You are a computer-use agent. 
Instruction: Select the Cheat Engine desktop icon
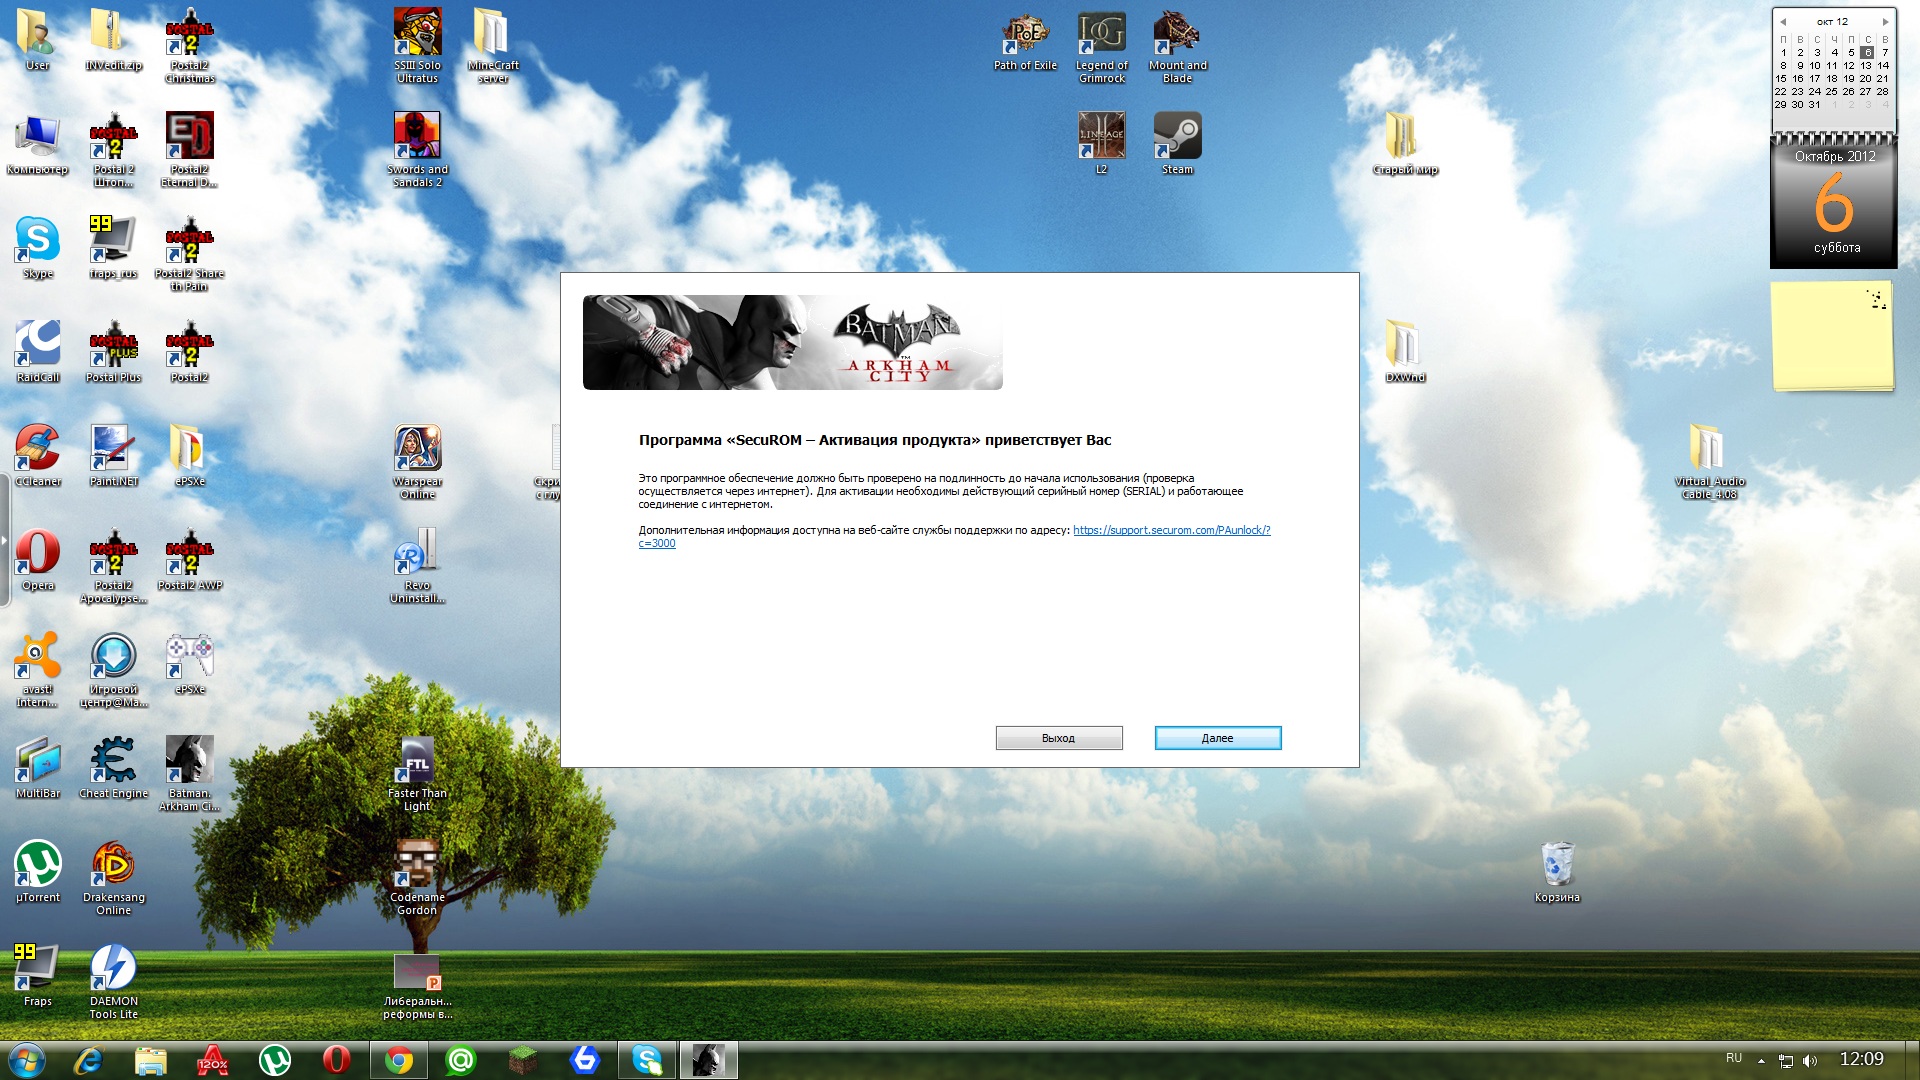113,761
